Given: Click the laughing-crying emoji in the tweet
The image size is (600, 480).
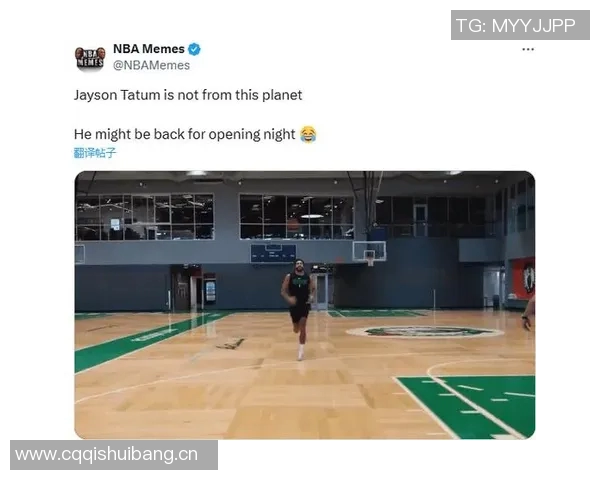Looking at the screenshot, I should pyautogui.click(x=308, y=134).
